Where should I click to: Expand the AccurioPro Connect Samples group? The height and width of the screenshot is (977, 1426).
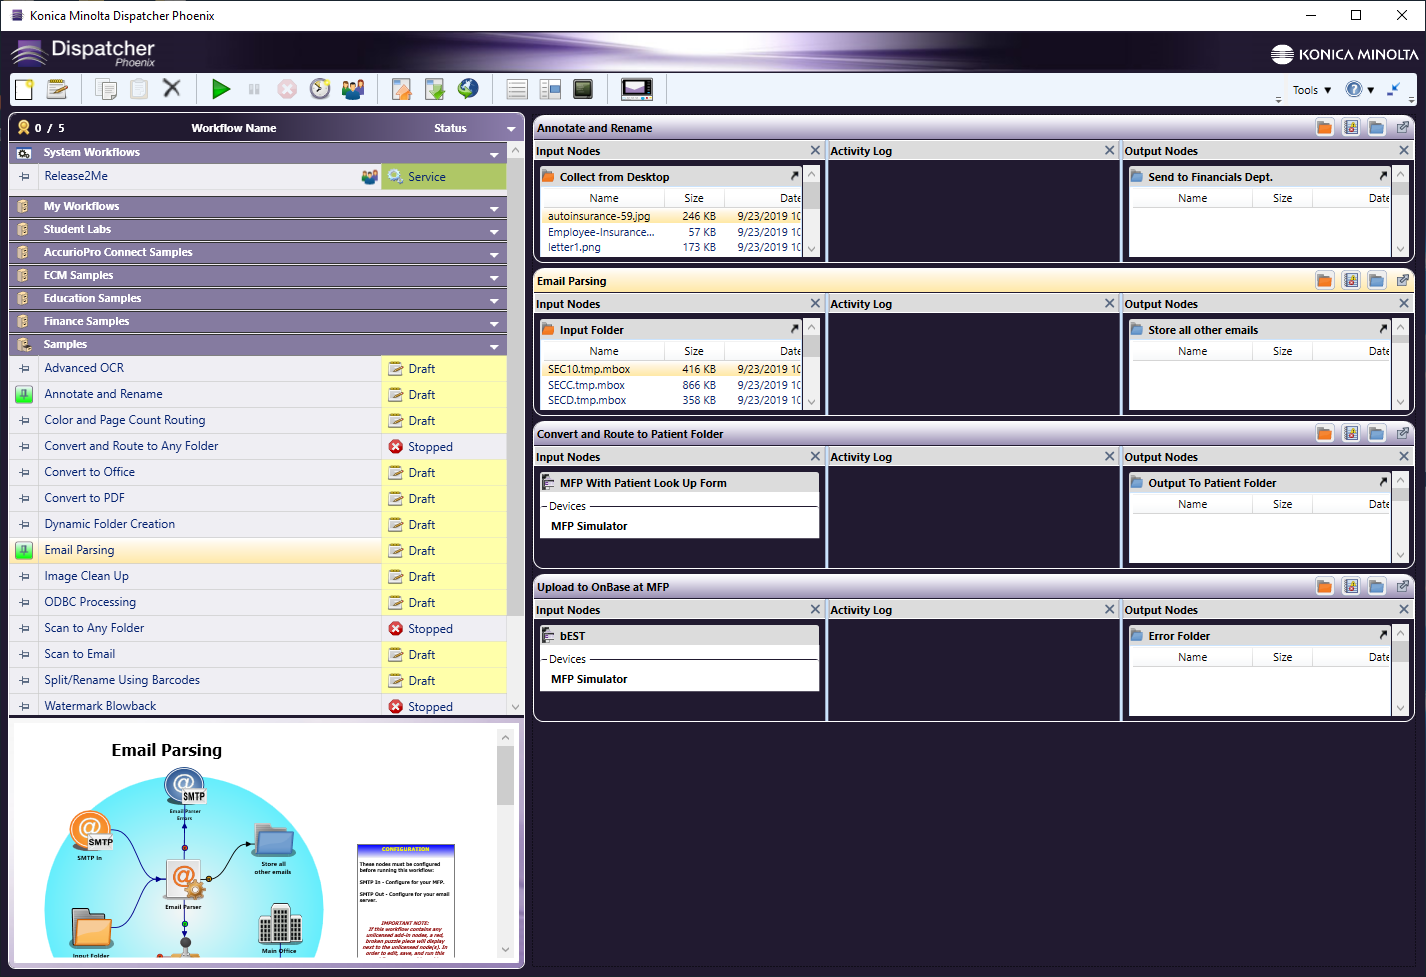pyautogui.click(x=494, y=254)
